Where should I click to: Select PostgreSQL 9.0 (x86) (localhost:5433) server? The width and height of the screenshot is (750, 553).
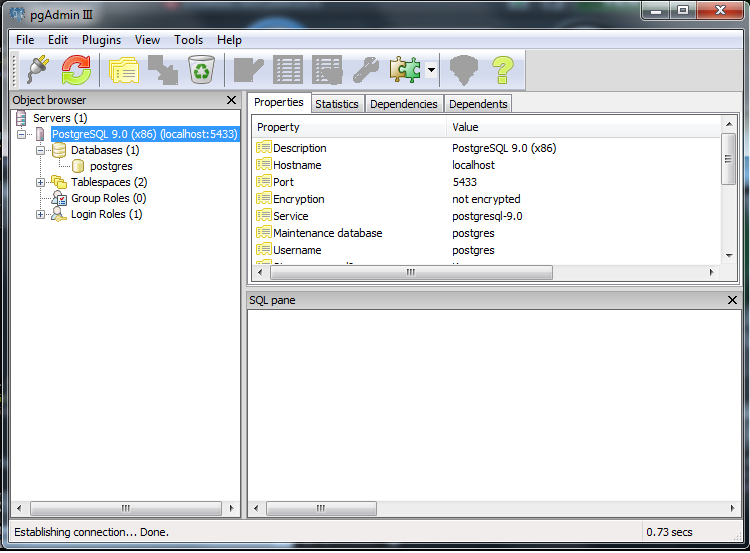click(x=144, y=134)
